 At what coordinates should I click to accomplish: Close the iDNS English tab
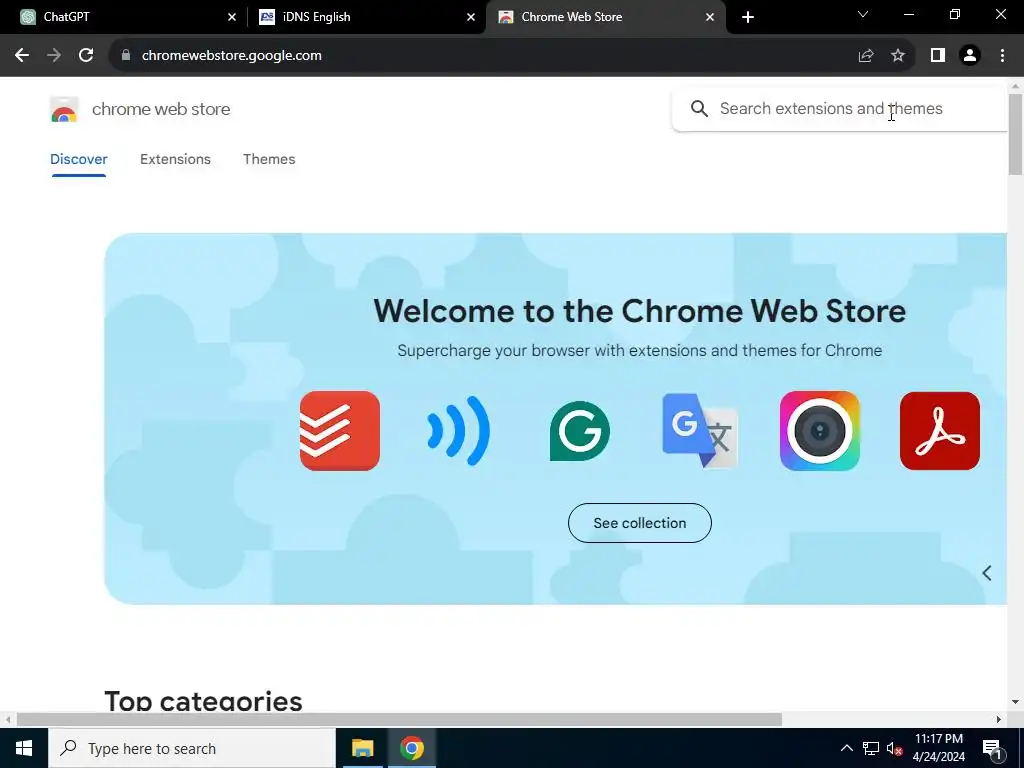click(471, 17)
